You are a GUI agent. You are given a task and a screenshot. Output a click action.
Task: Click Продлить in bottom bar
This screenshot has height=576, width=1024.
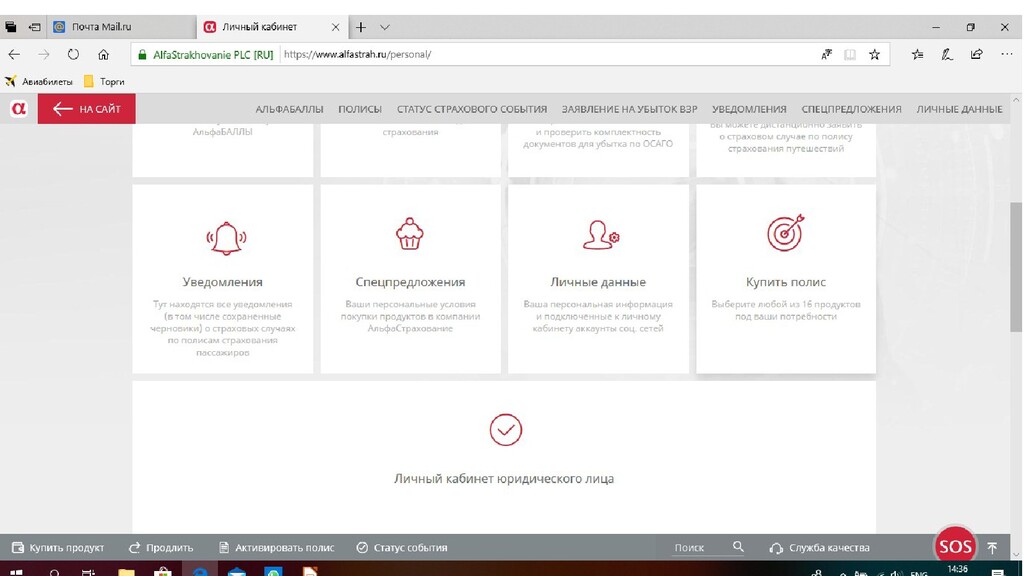click(x=161, y=548)
